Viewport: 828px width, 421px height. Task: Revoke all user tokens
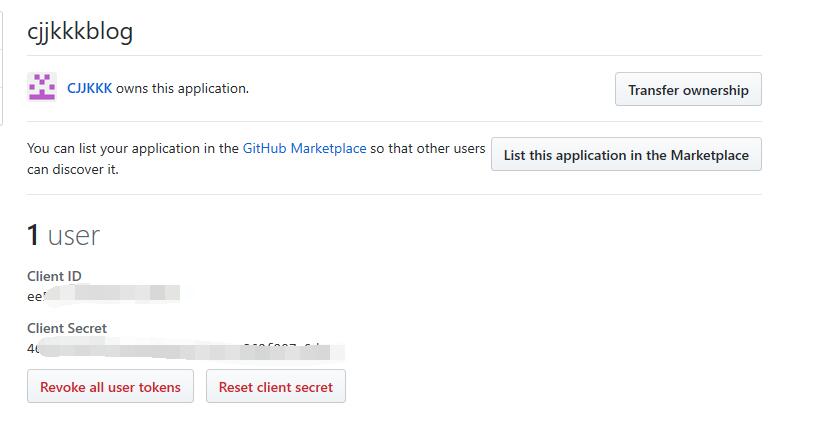point(110,387)
